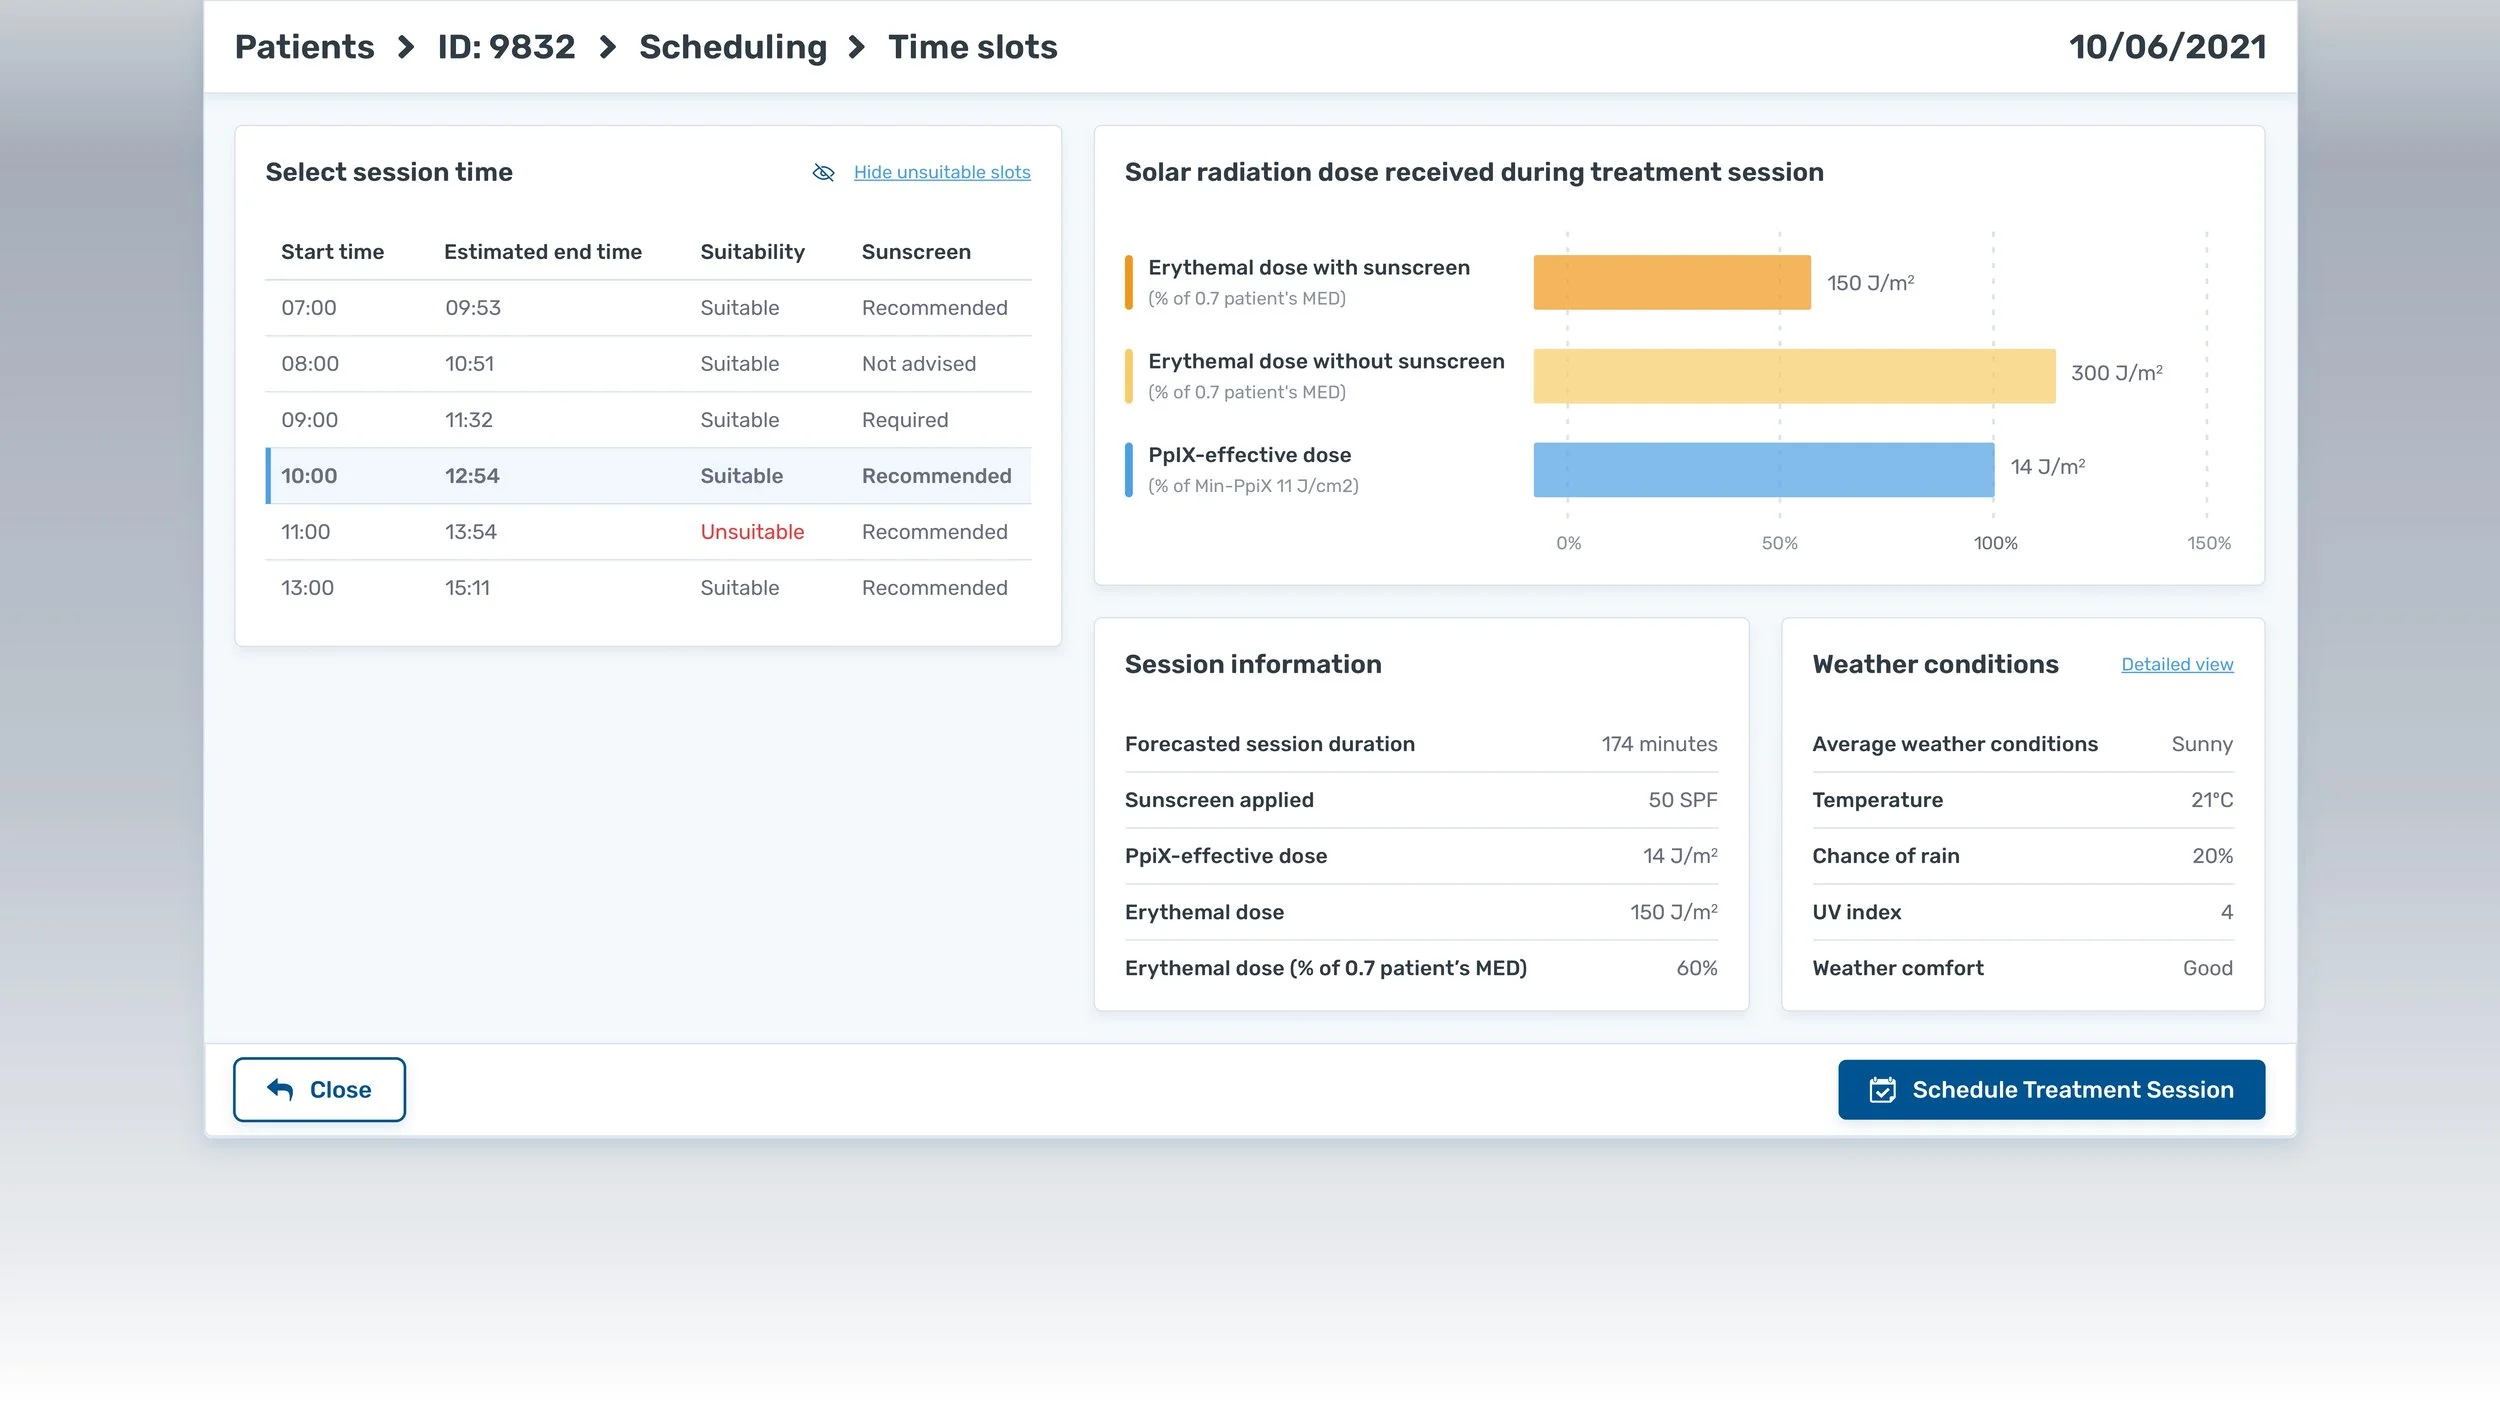Click the blue PpIX-effective dose bar
The width and height of the screenshot is (2500, 1406).
tap(1762, 470)
